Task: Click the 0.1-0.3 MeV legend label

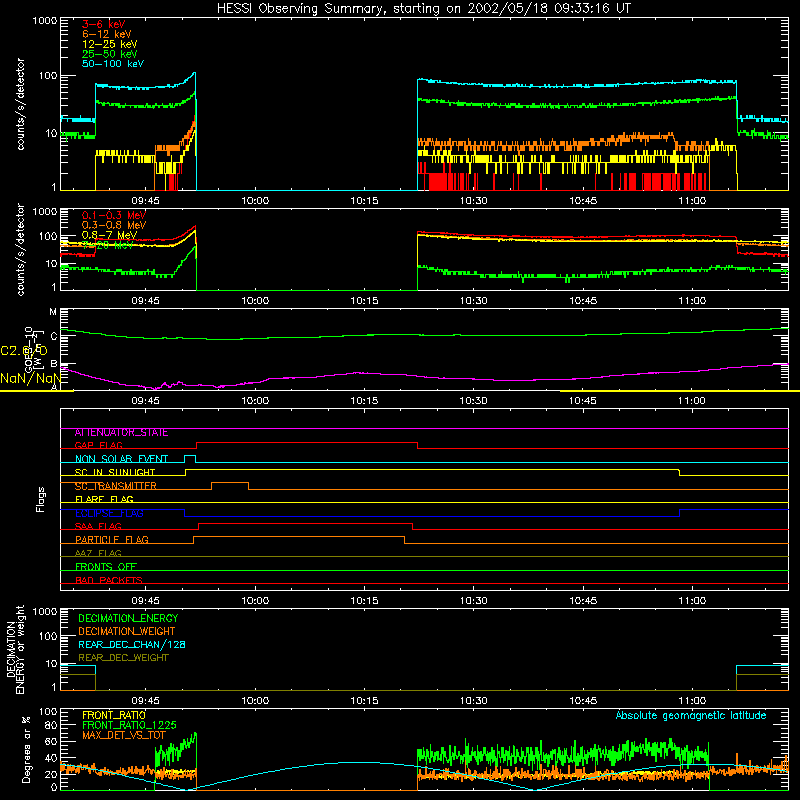Action: [x=113, y=215]
